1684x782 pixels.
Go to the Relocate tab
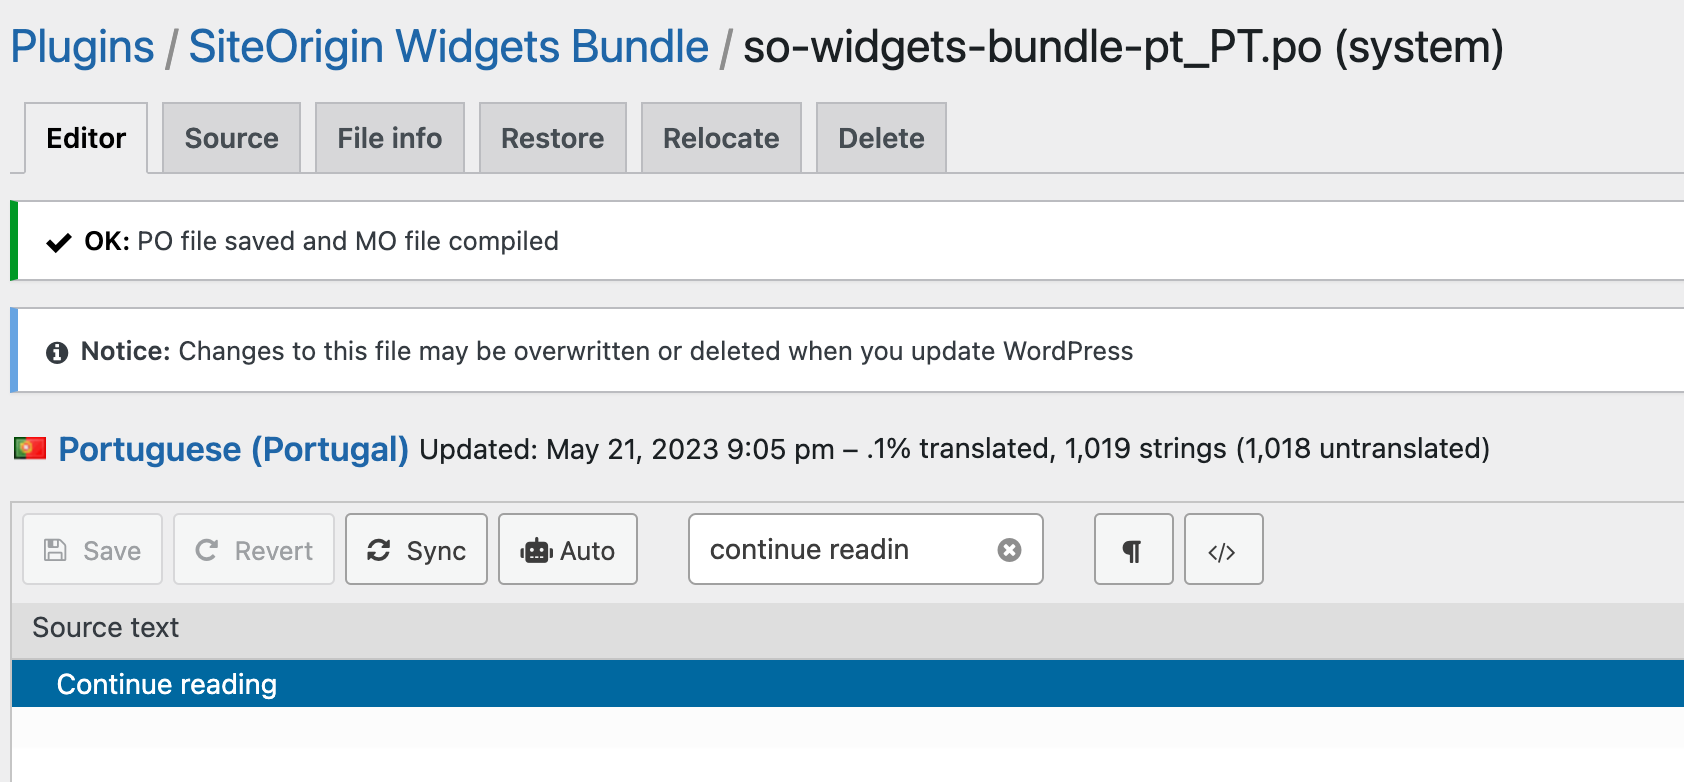(x=721, y=138)
